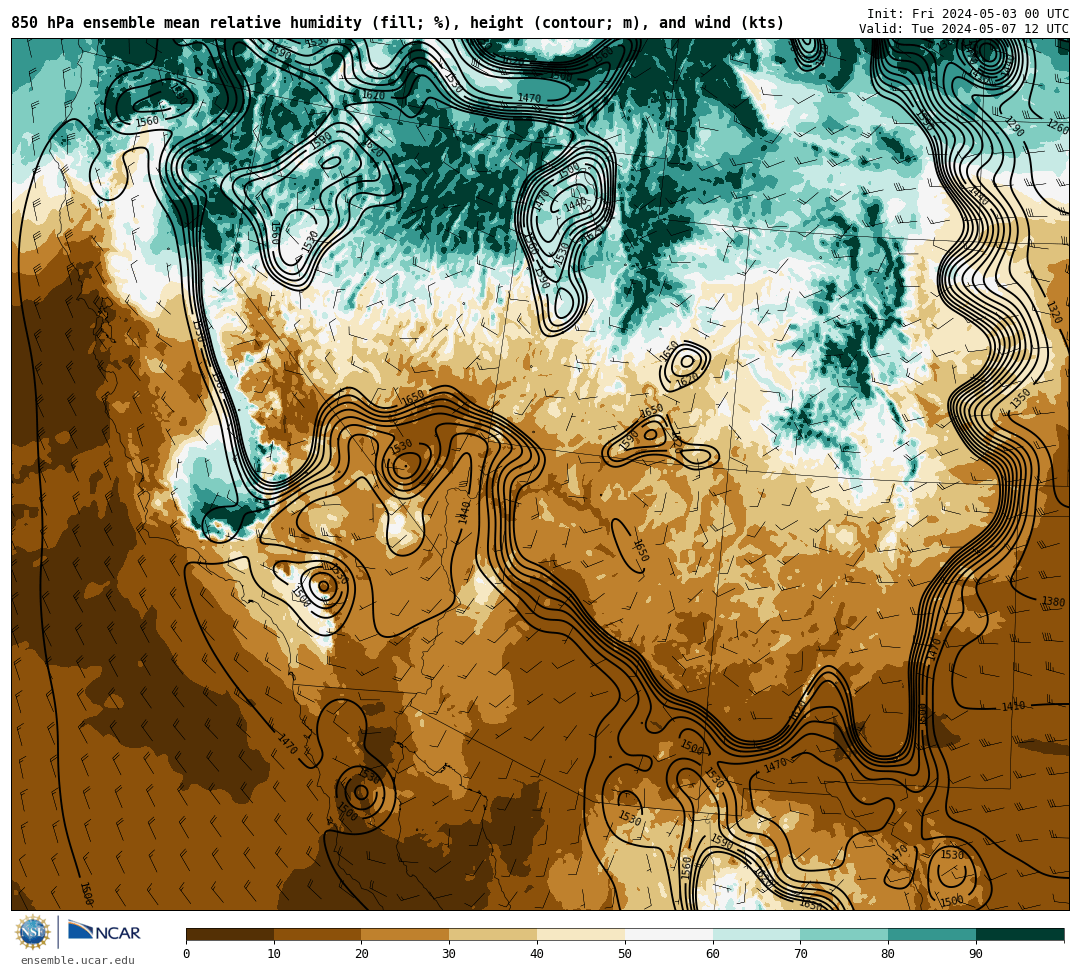Click colorbar tick label '30'
1080x973 pixels.
pyautogui.click(x=449, y=954)
